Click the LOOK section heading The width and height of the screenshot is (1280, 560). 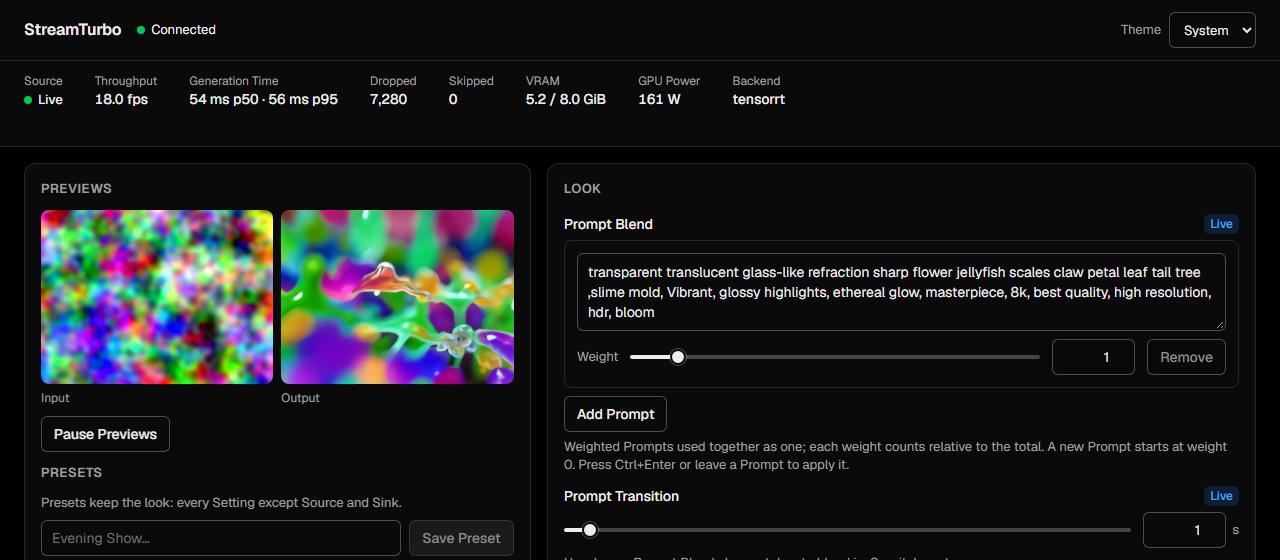click(582, 188)
